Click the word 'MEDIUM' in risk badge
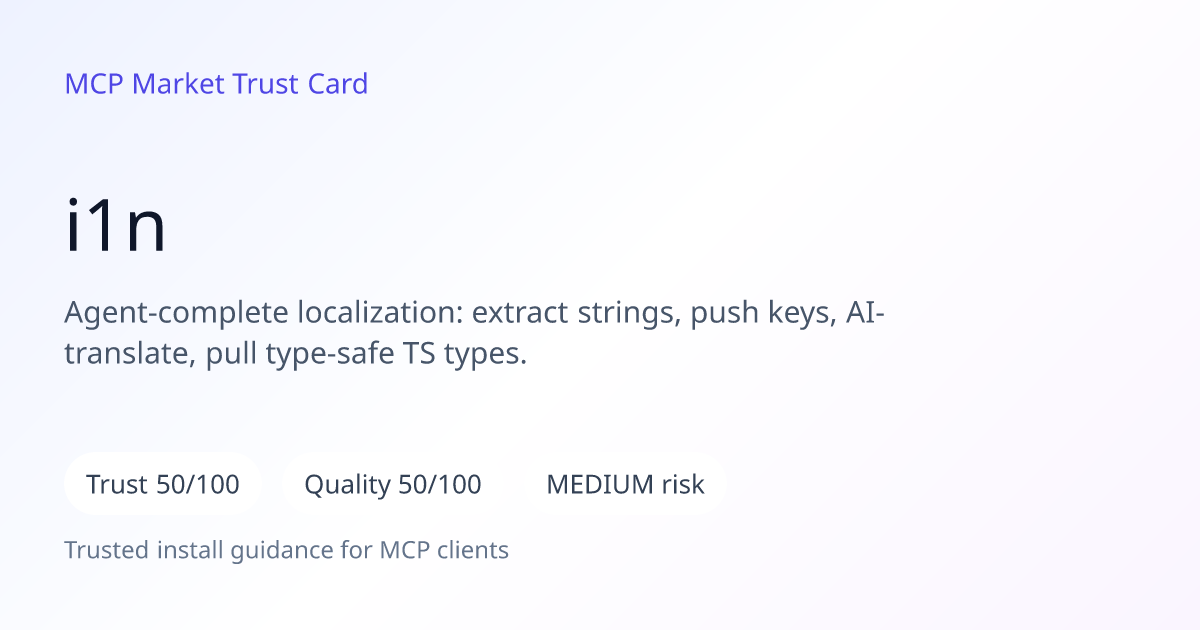The width and height of the screenshot is (1200, 630). click(600, 485)
